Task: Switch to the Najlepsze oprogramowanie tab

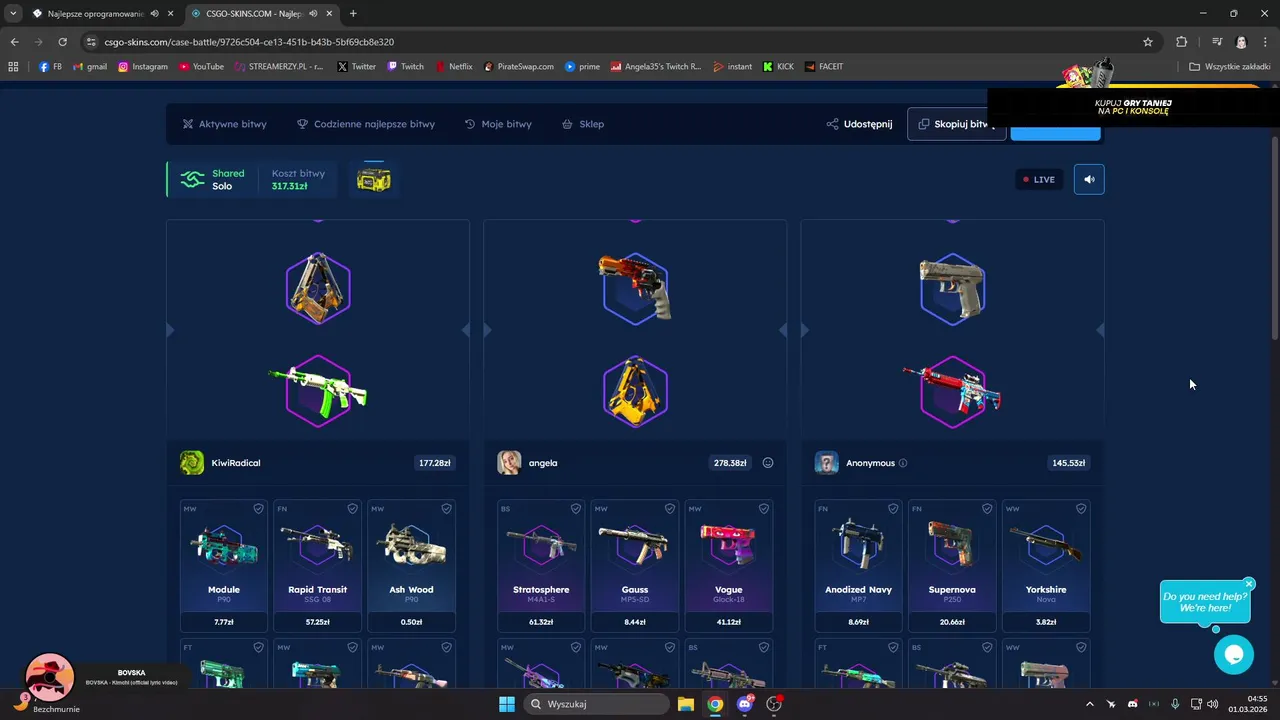Action: point(95,13)
